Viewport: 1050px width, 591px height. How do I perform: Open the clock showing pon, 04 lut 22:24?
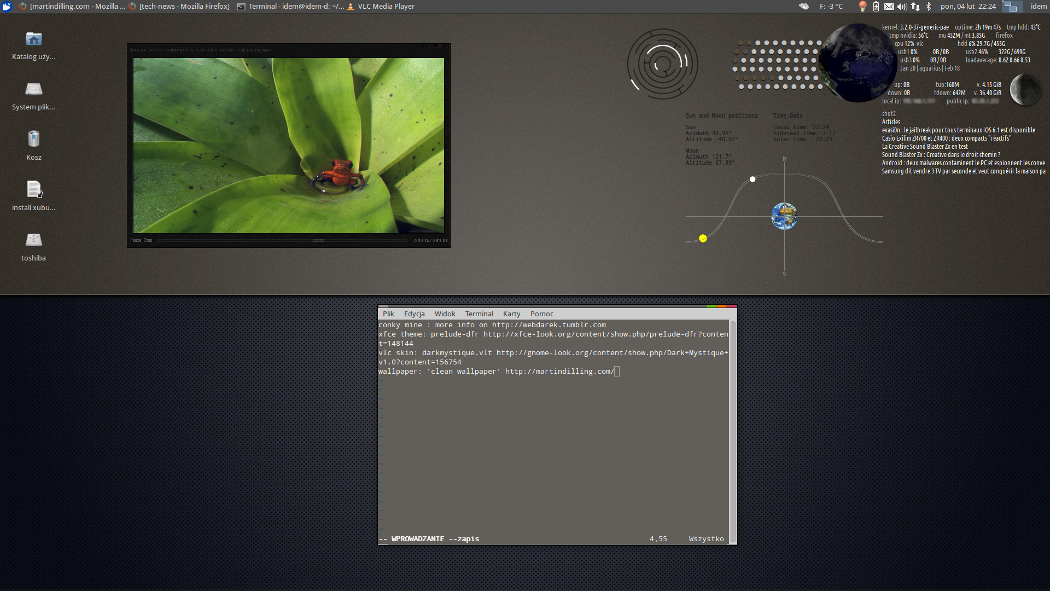(968, 6)
